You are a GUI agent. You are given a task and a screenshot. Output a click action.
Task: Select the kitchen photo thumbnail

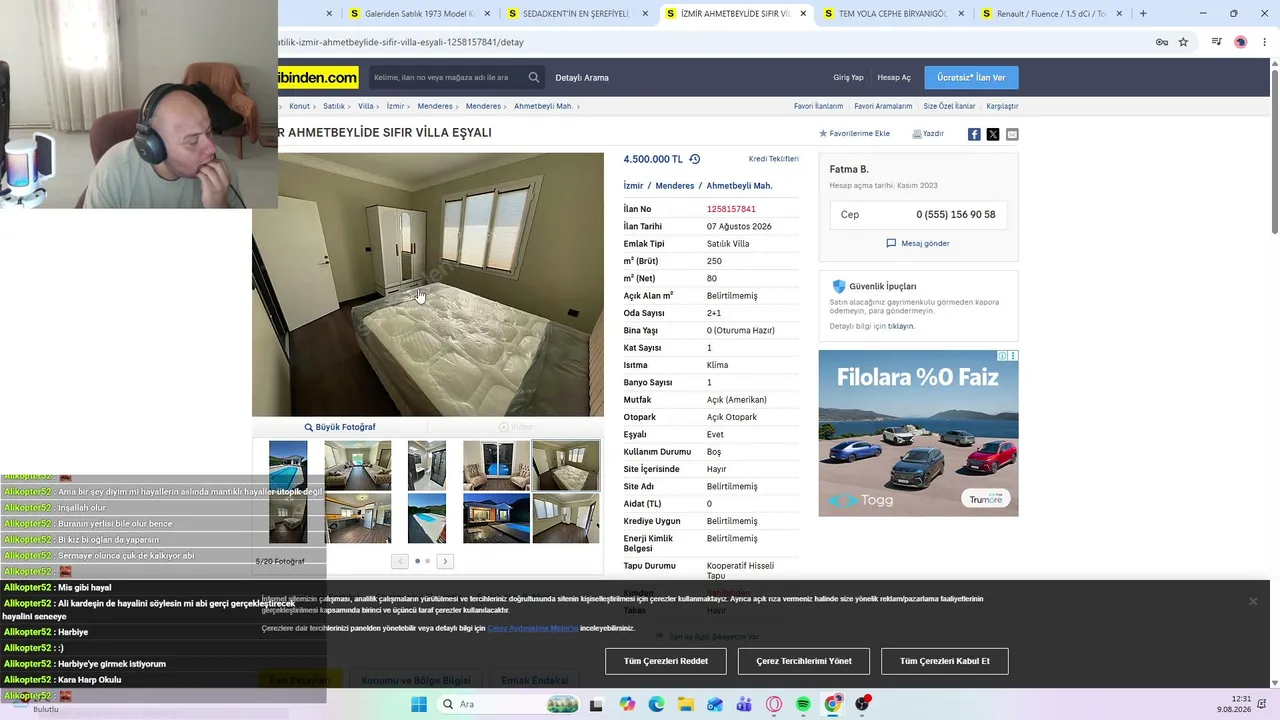[x=358, y=518]
